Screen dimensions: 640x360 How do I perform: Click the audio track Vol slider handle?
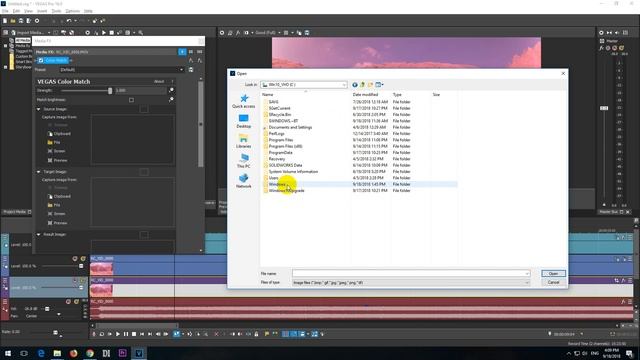click(47, 309)
